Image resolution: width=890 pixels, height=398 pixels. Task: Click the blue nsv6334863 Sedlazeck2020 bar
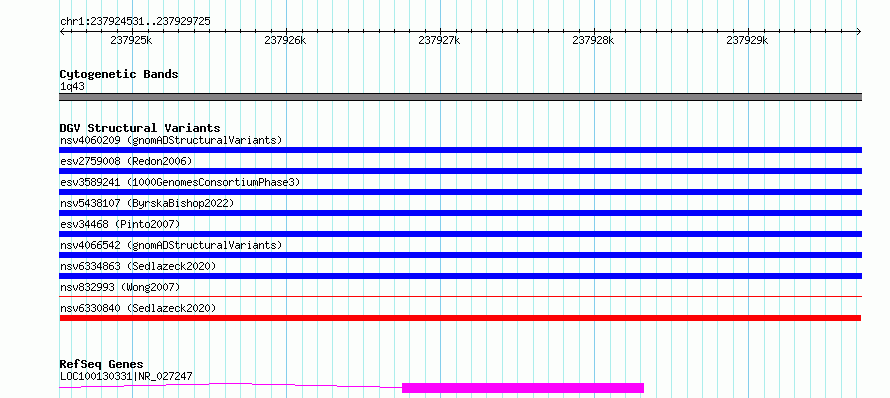tap(460, 276)
